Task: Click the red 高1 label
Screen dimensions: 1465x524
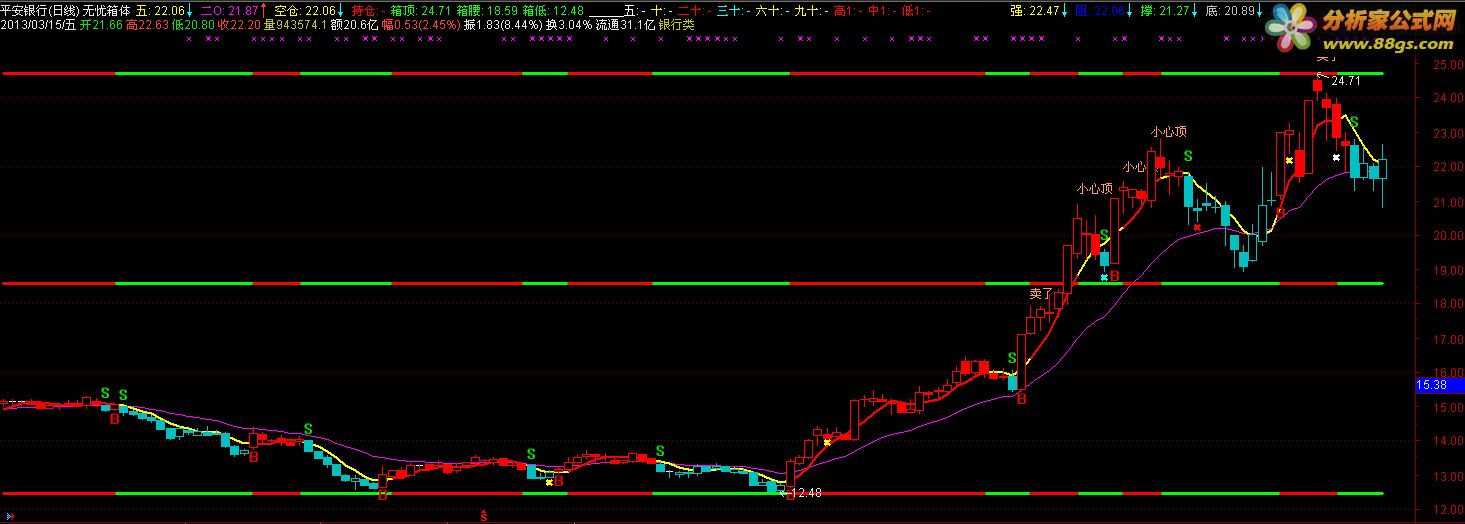Action: coord(846,11)
